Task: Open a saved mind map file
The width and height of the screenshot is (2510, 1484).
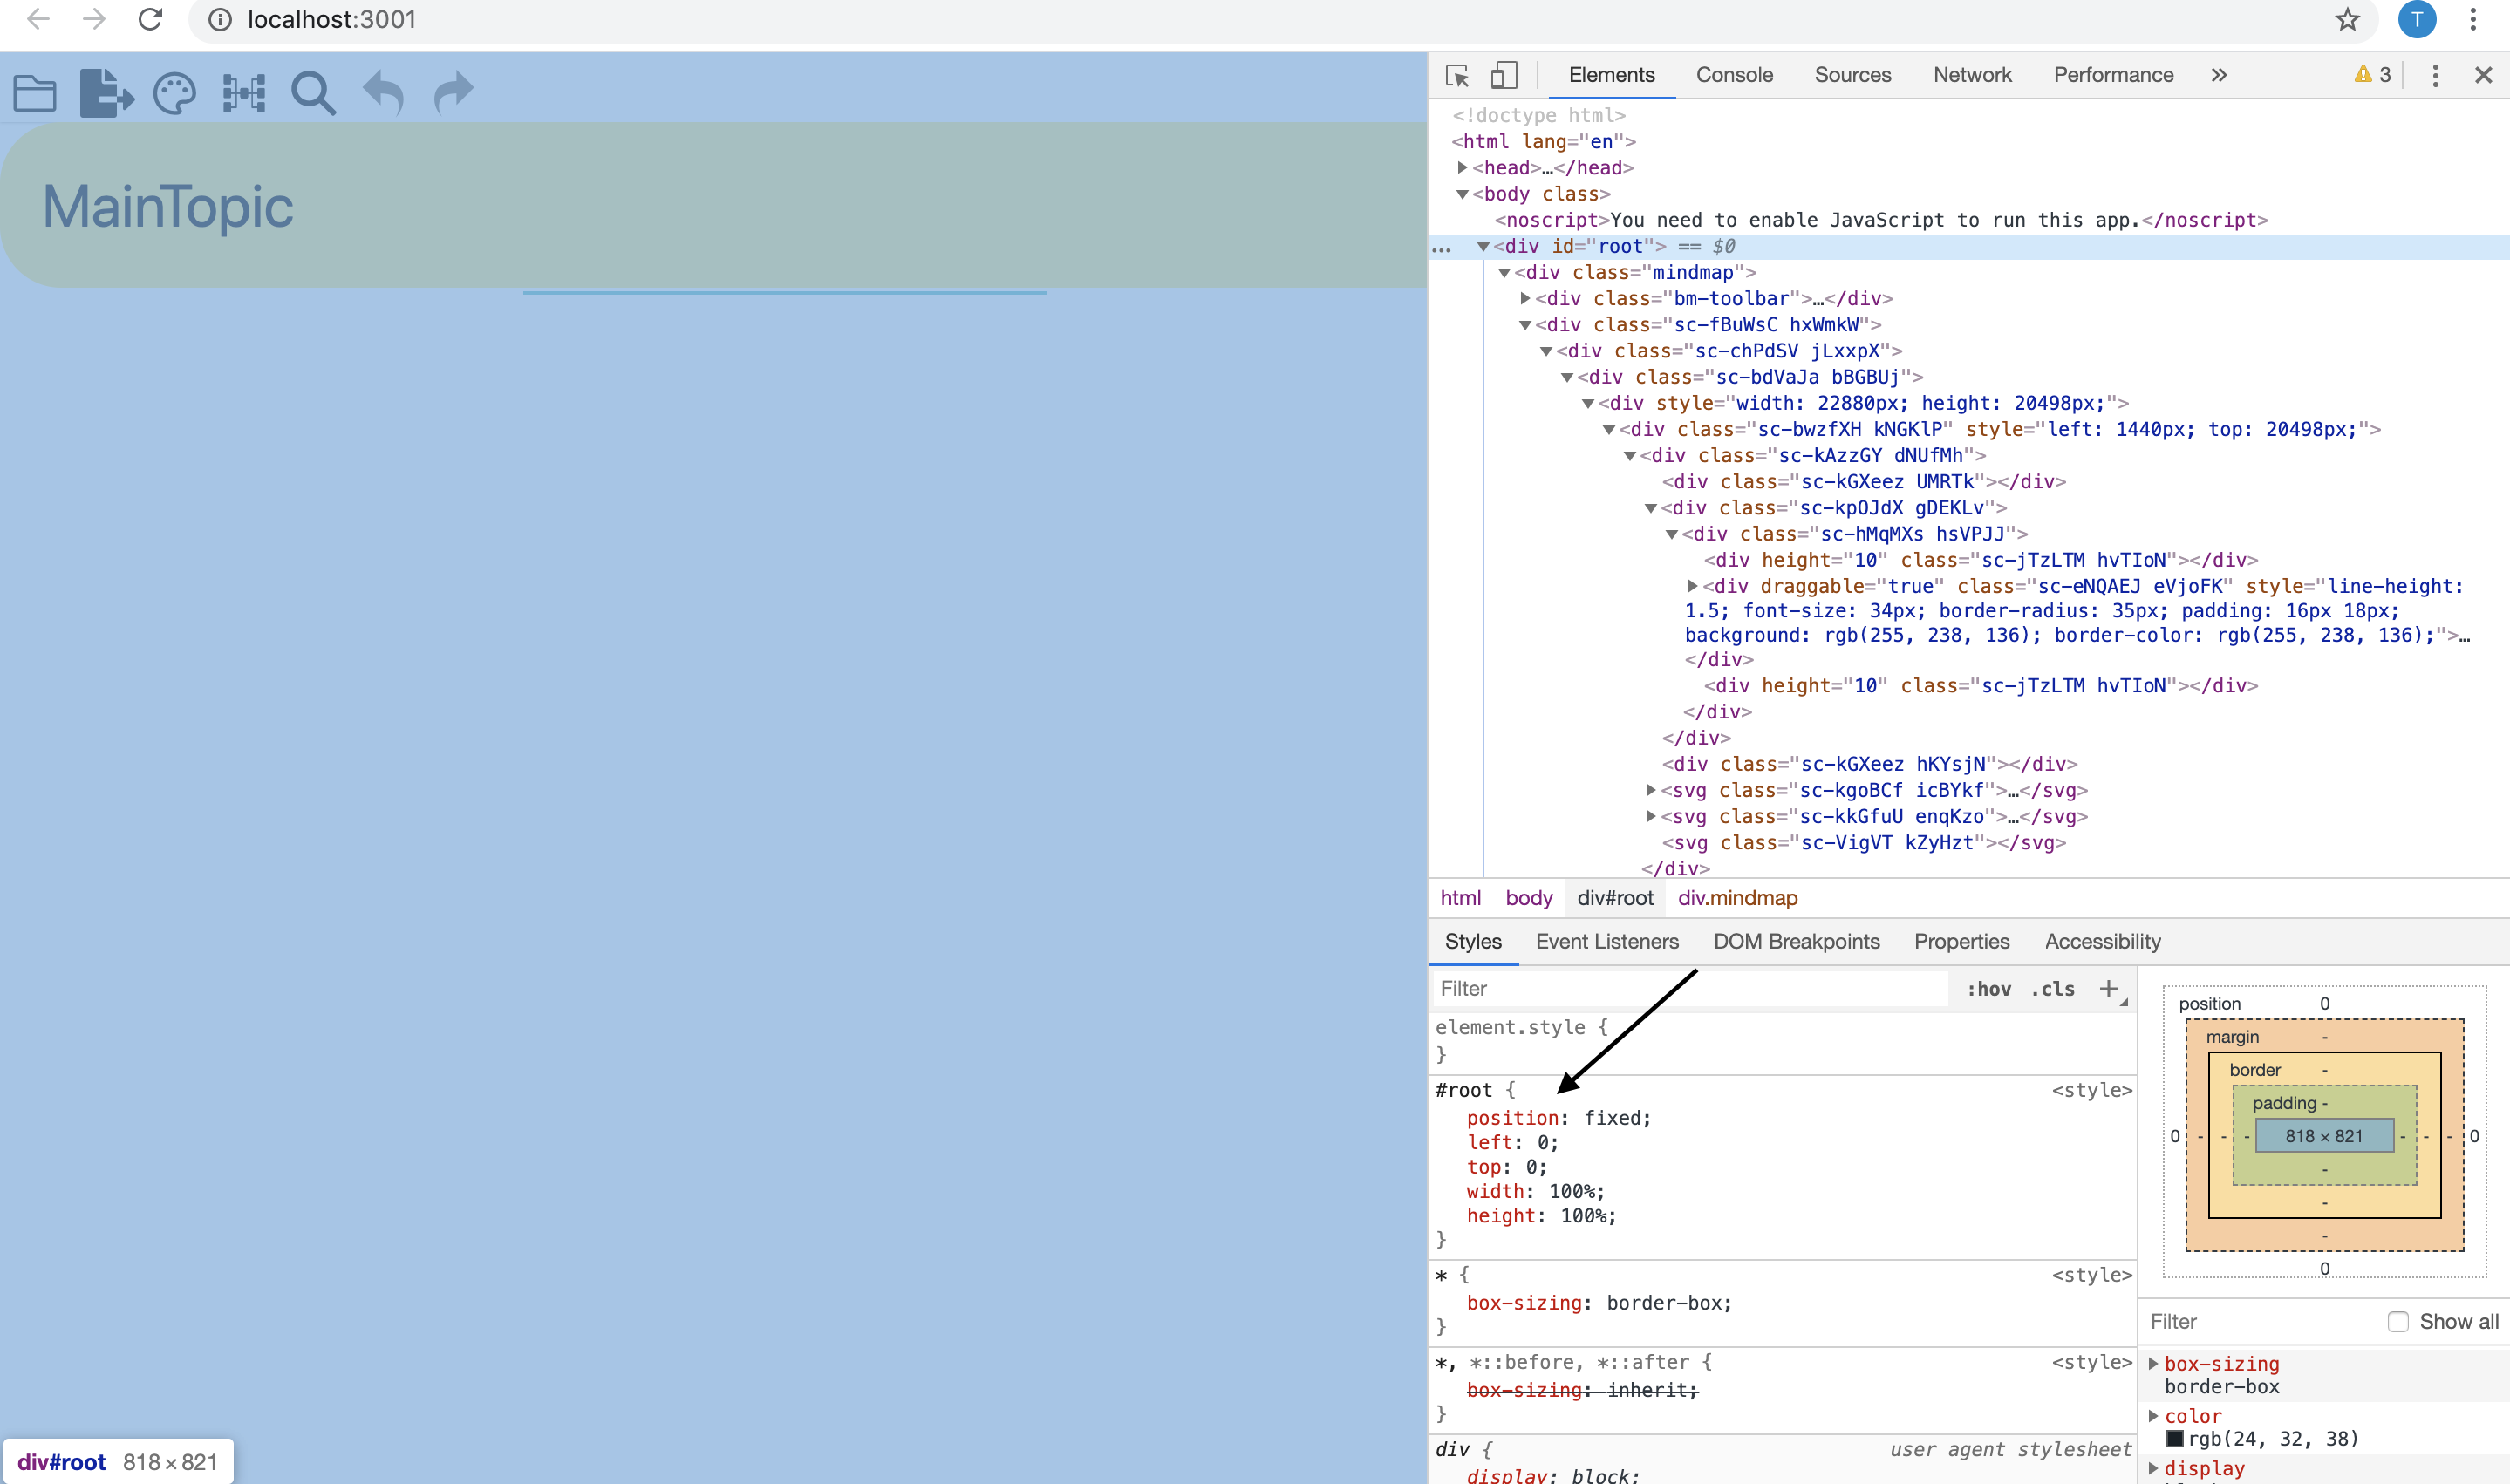Action: pyautogui.click(x=36, y=92)
